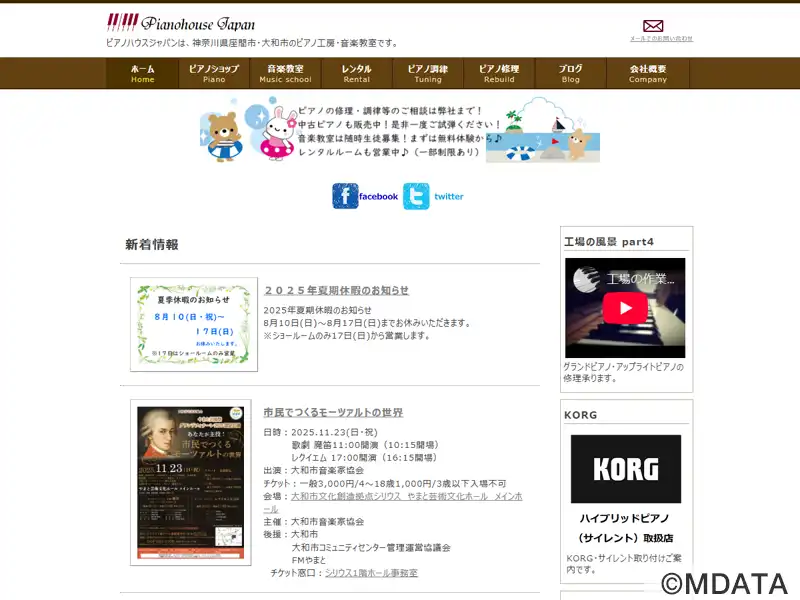Click the レクイエム 17:00開演 schedule line
The height and width of the screenshot is (600, 800).
[364, 458]
